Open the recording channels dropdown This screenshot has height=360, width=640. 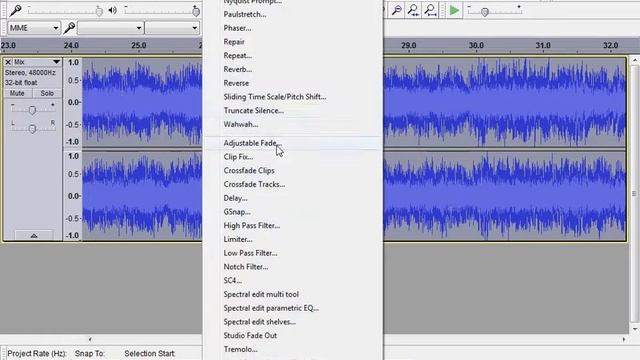click(172, 28)
